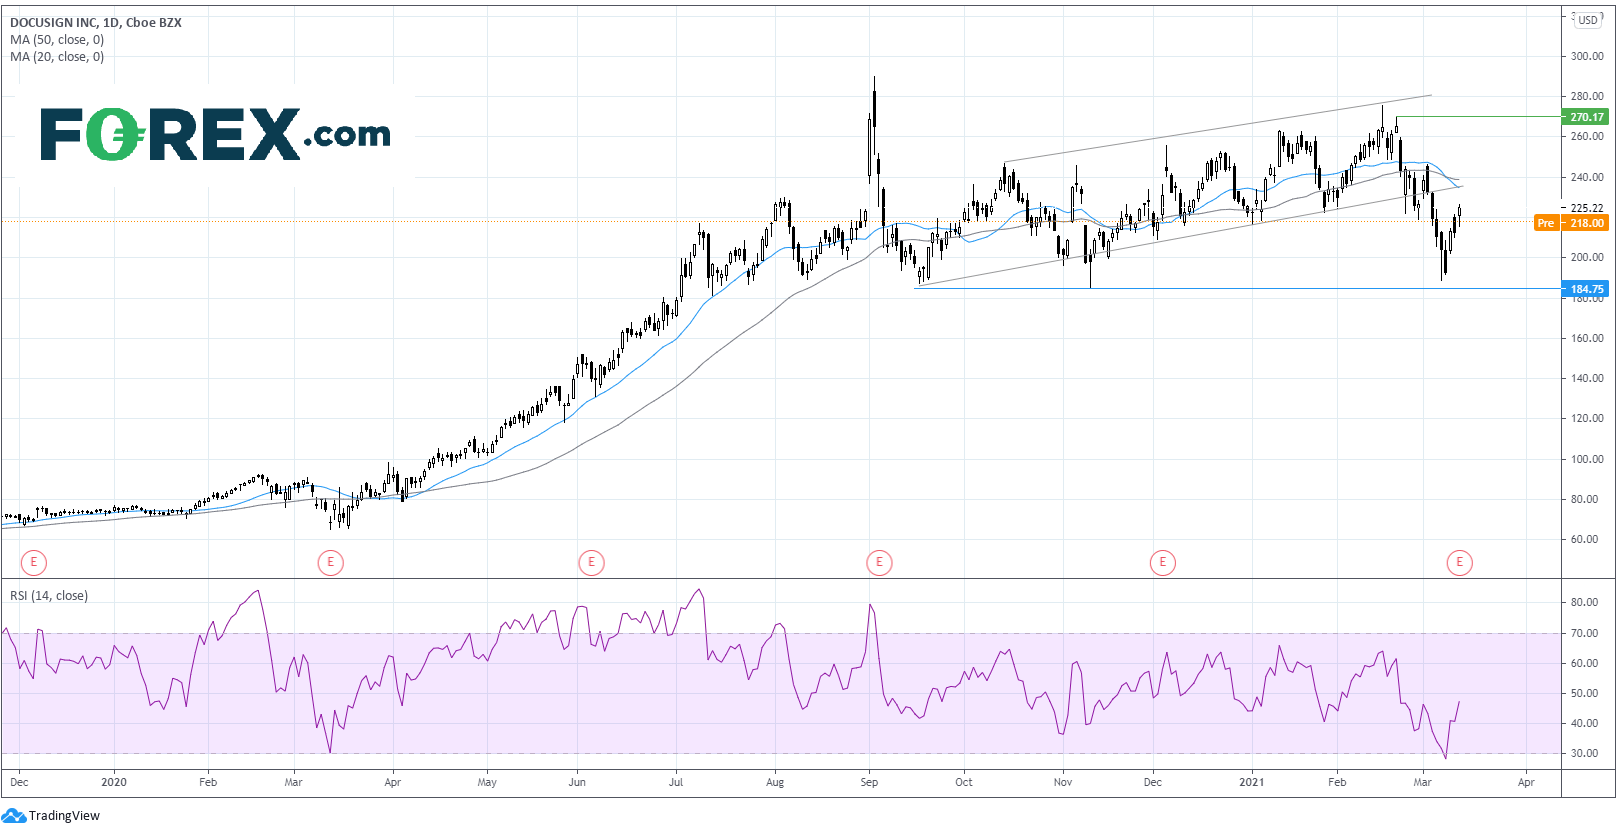The width and height of the screenshot is (1622, 834).
Task: Click the 300.00 level on price scale
Action: tap(1587, 56)
